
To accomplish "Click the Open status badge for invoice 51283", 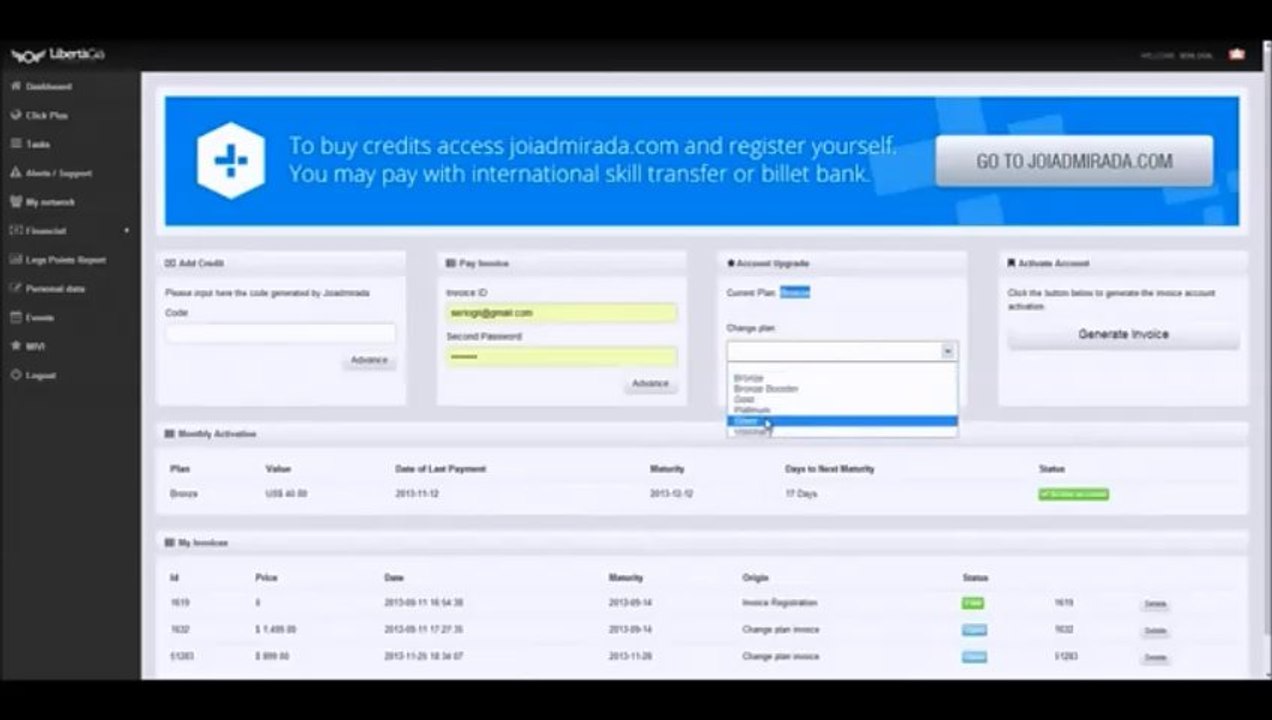I will pos(974,657).
